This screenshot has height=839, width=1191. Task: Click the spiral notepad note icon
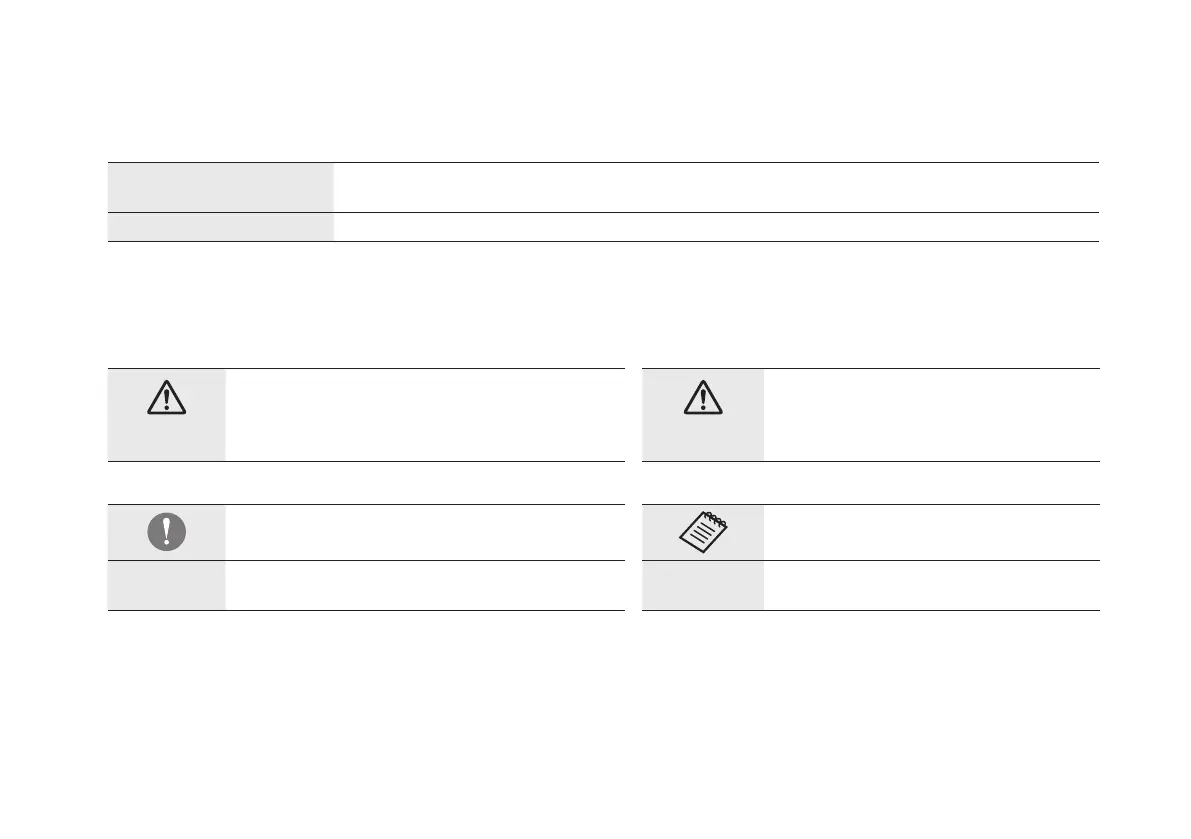coord(702,530)
